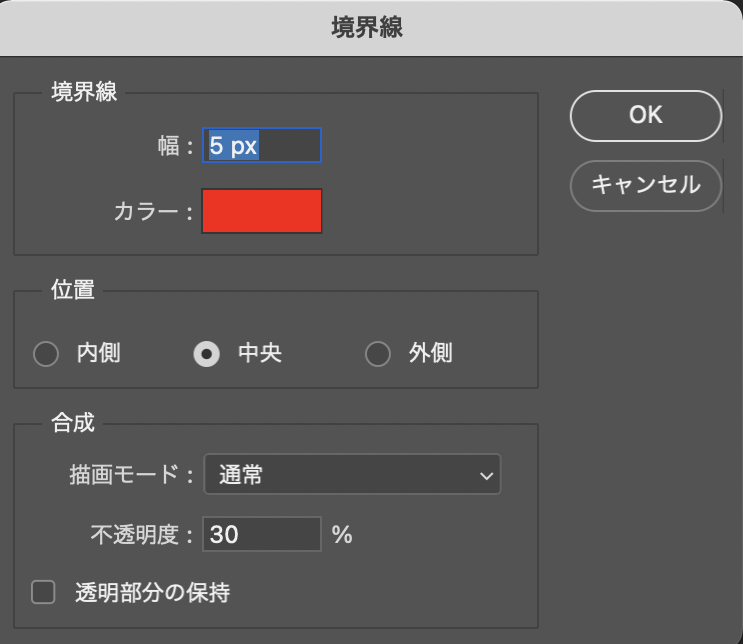Screen dimensions: 743x644
Task: Click the 境界線 dialog title bar
Action: click(x=371, y=28)
